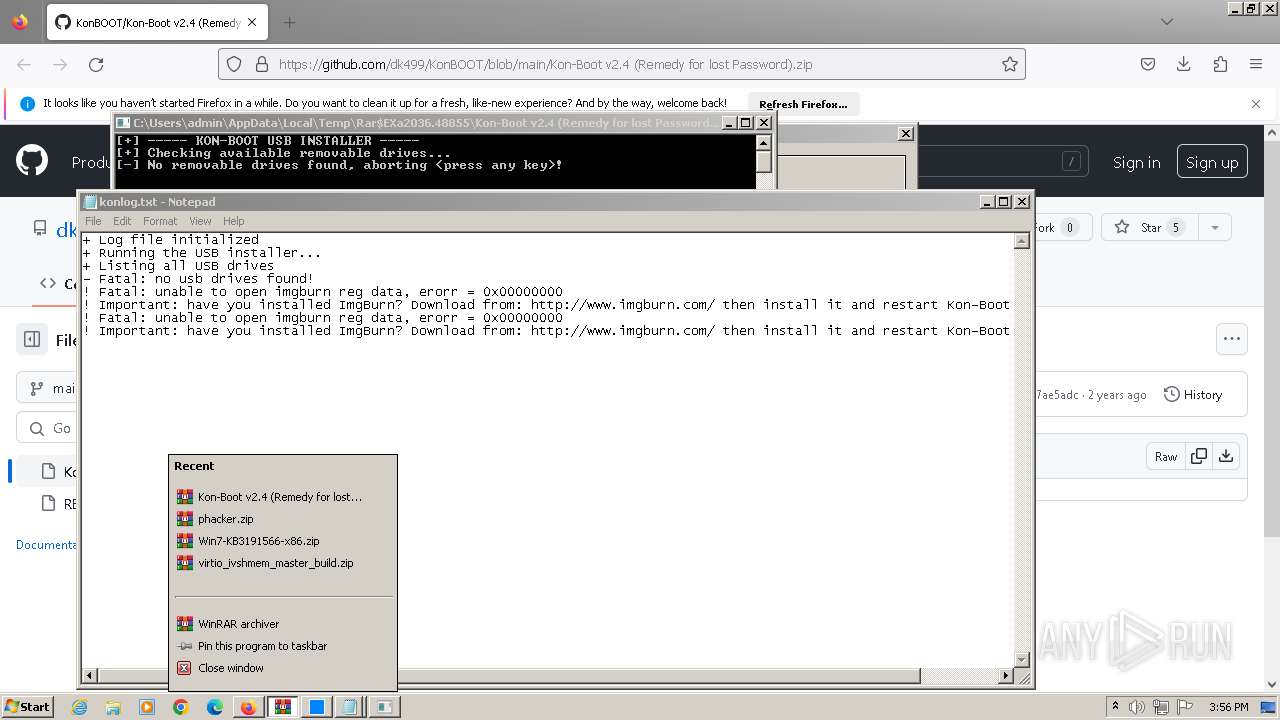Open Windows Explorer folder taskbar icon
1280x720 pixels.
113,707
